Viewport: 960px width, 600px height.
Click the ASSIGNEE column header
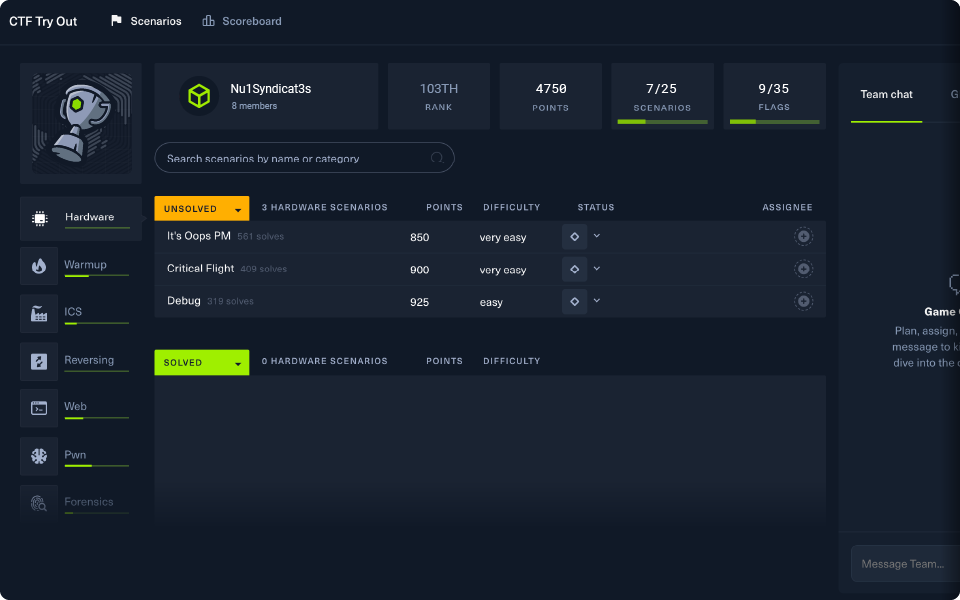click(787, 208)
